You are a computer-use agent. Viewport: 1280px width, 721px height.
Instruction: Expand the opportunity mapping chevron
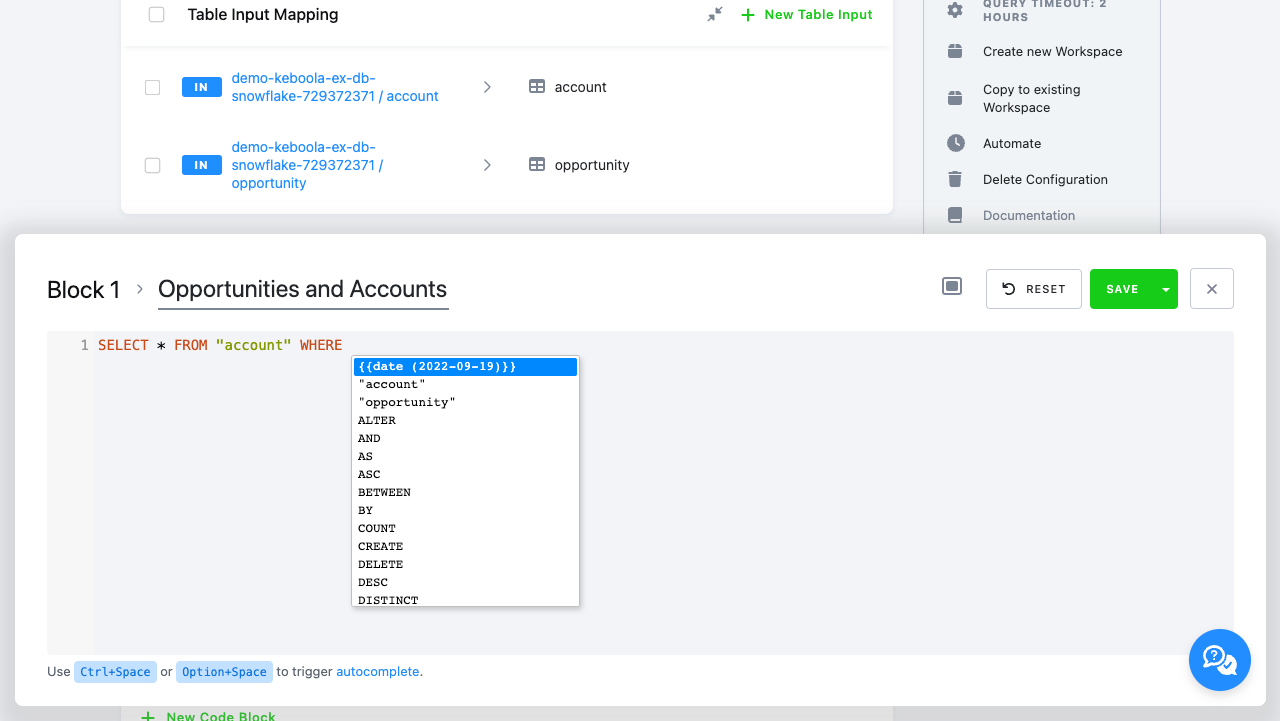point(487,165)
